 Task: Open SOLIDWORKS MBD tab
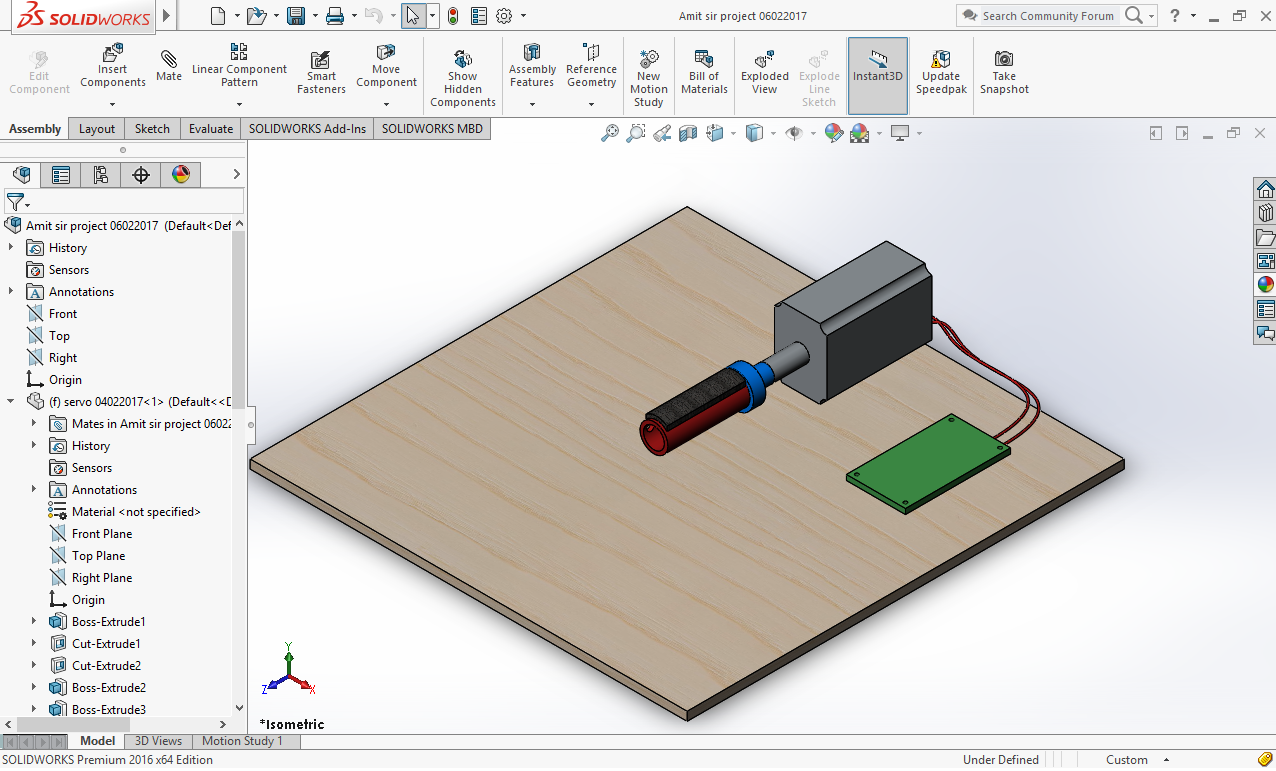tap(432, 128)
